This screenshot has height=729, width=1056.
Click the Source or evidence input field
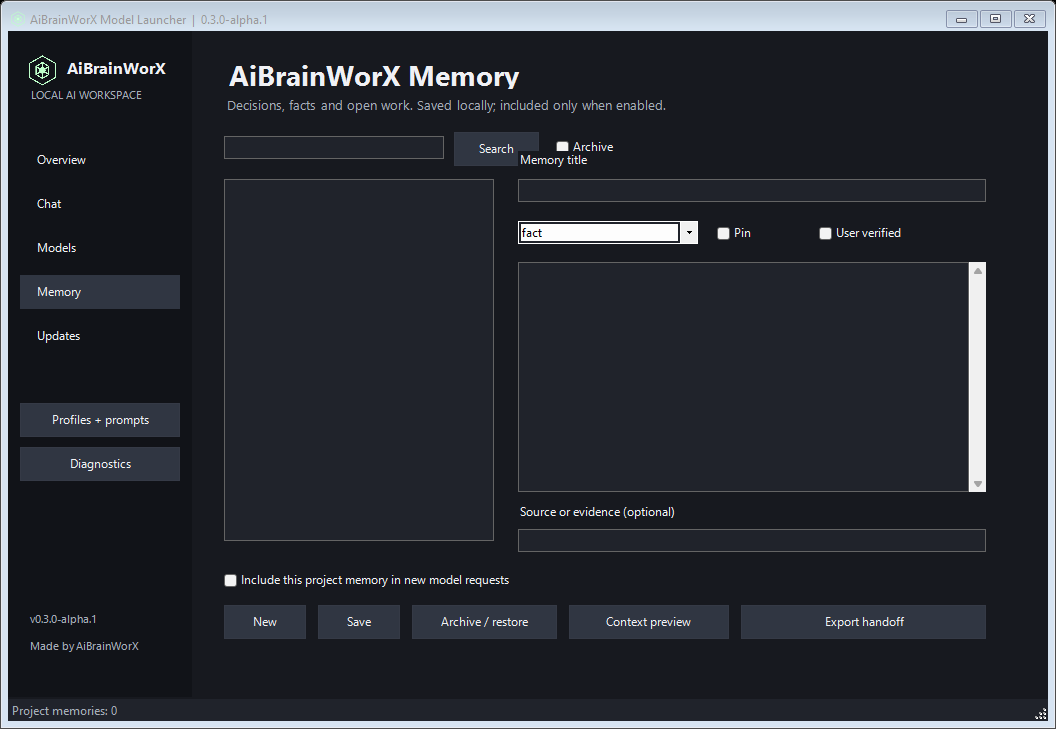752,540
